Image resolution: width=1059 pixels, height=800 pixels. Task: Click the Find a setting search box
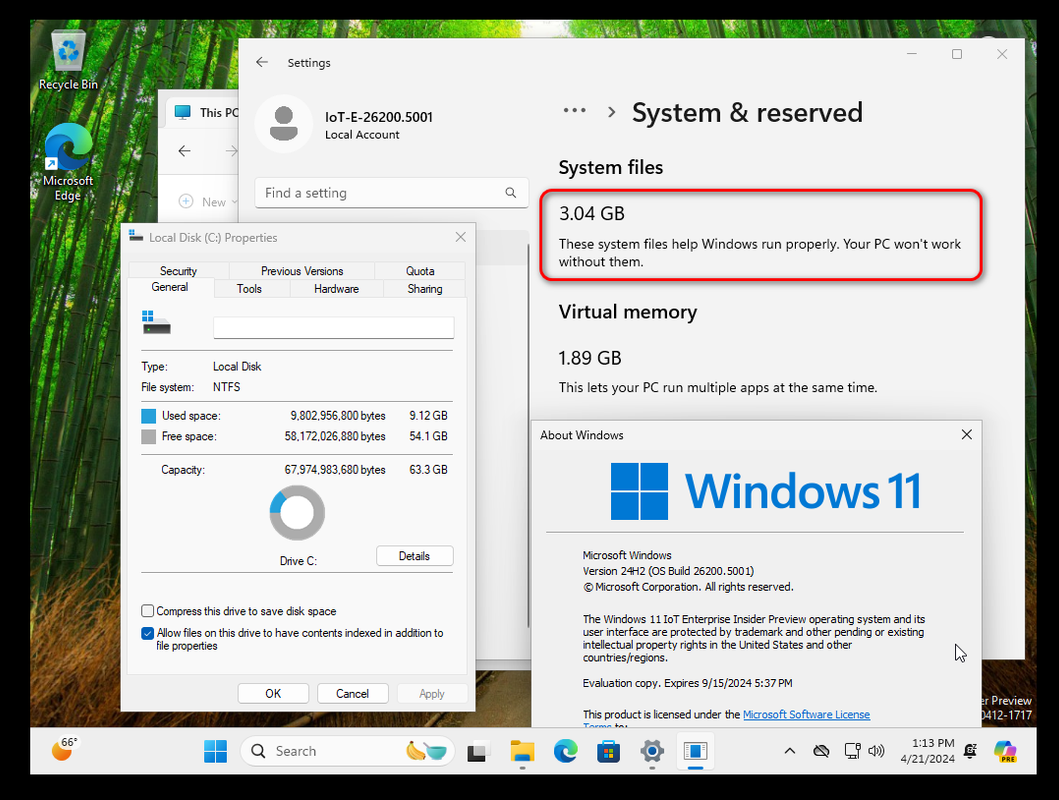point(391,193)
